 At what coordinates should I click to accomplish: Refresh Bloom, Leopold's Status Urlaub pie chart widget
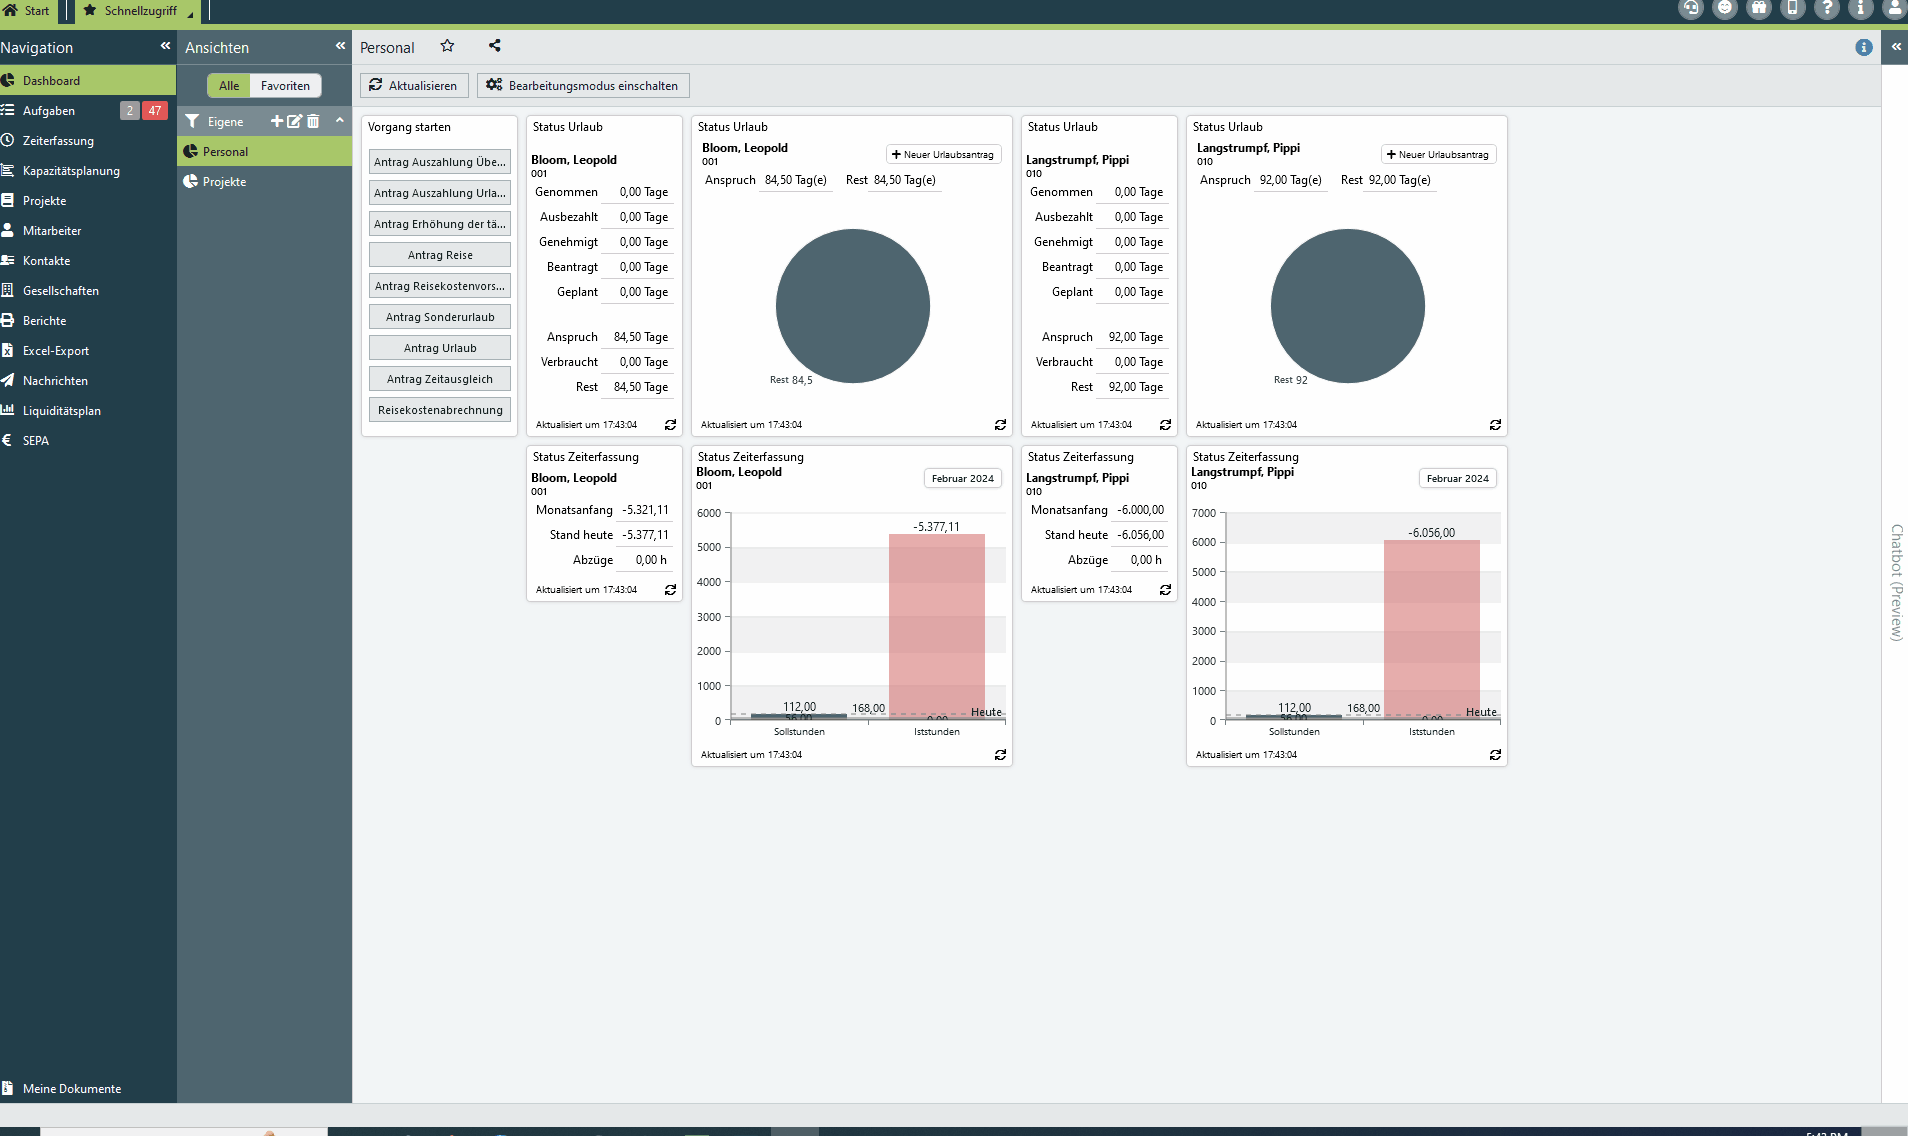point(999,425)
